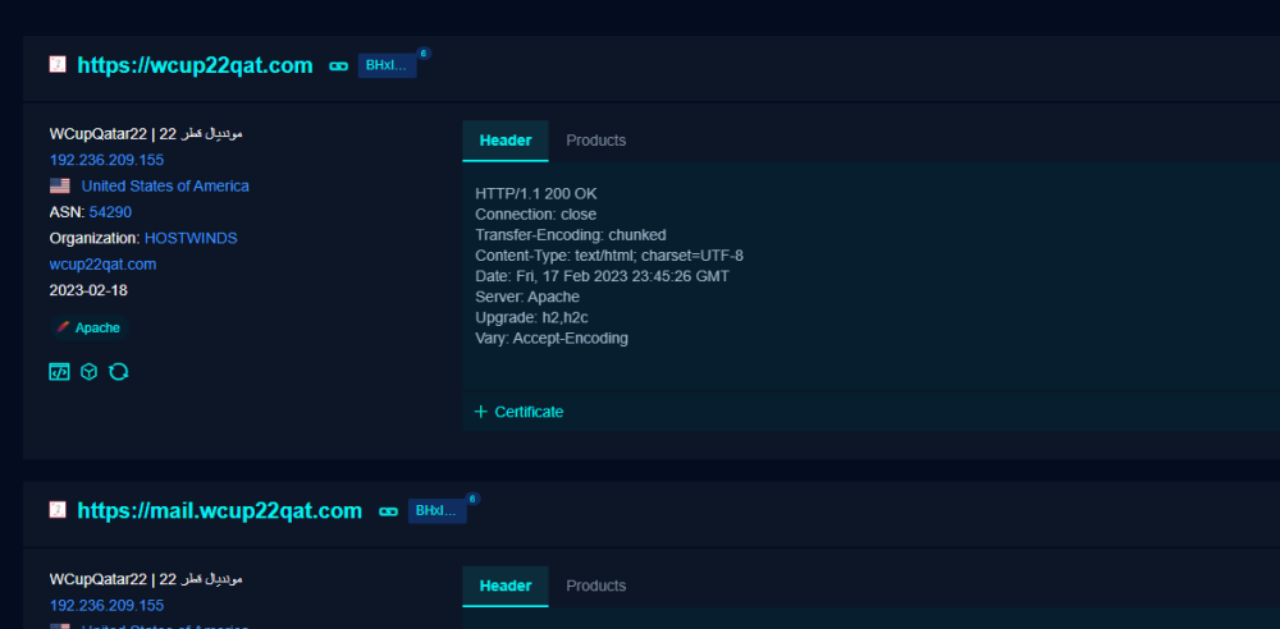Click the 'HTTP/1.1 200 OK' header line

point(536,194)
